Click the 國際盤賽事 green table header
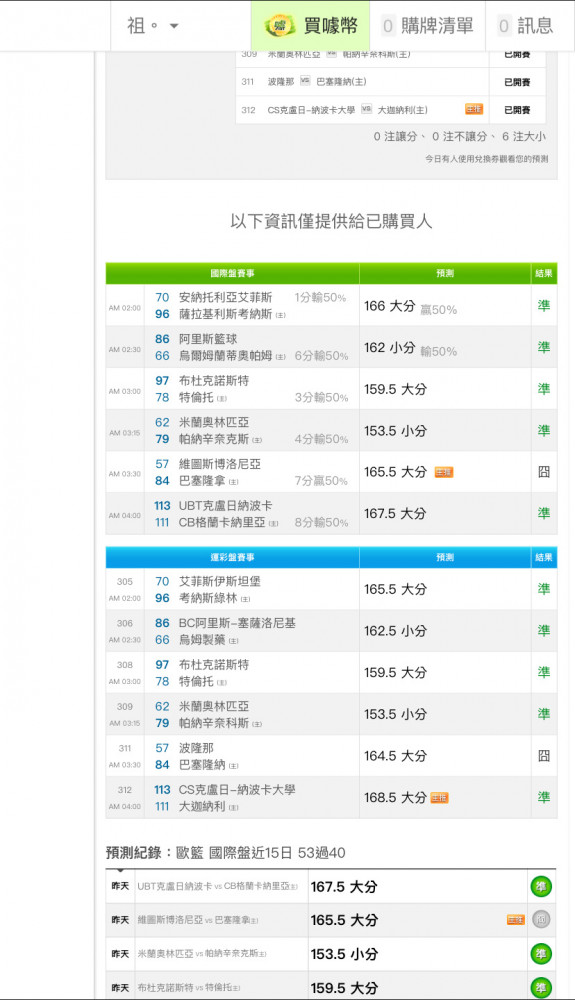The image size is (575, 1000). (x=233, y=274)
